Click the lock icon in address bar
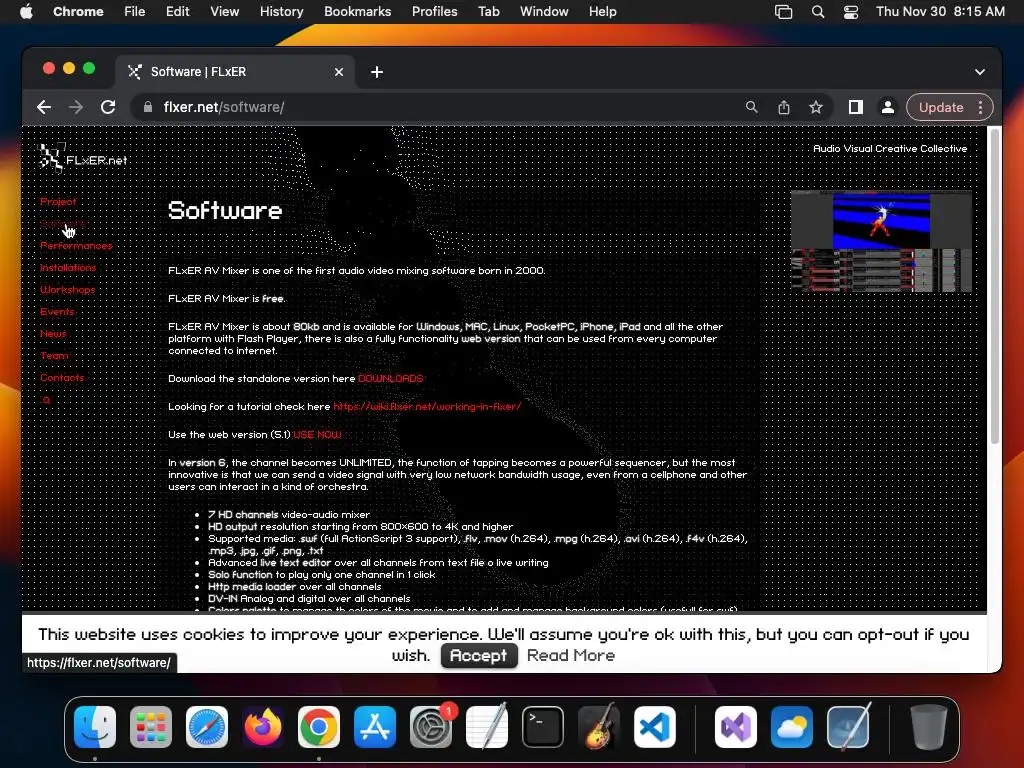The width and height of the screenshot is (1024, 768). (x=148, y=107)
